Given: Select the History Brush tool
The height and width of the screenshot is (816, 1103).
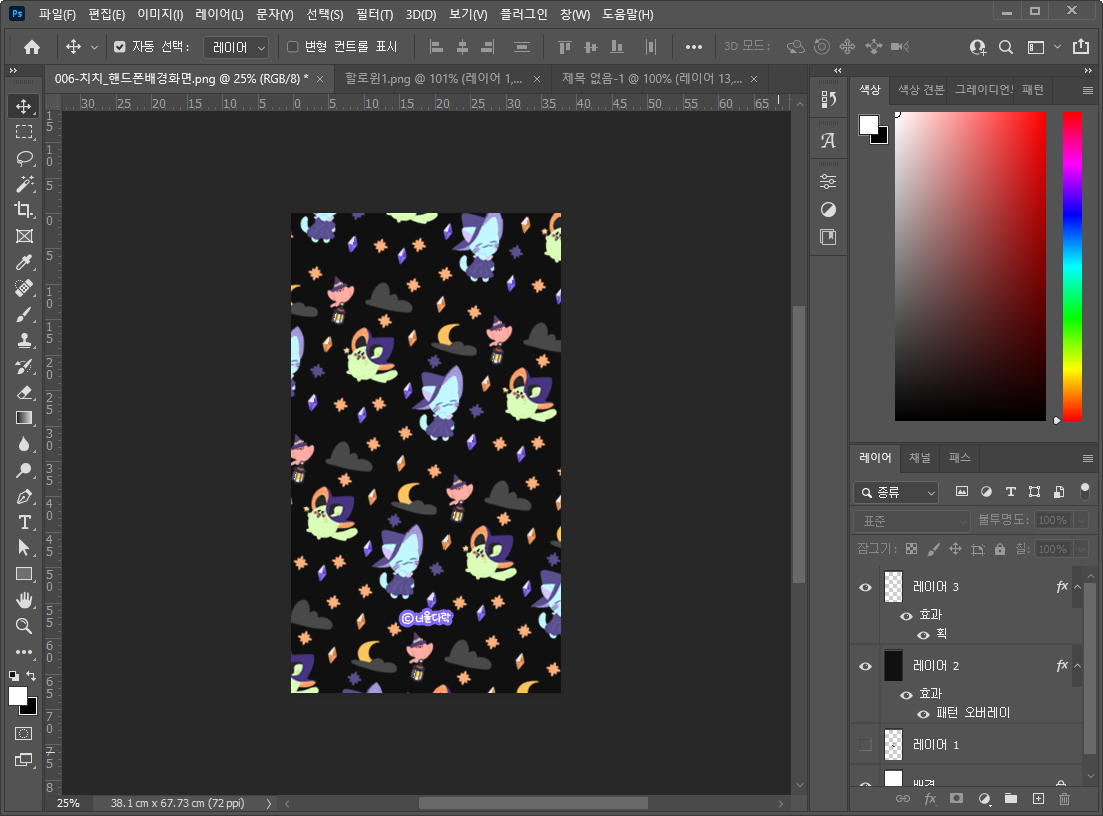Looking at the screenshot, I should pos(24,366).
